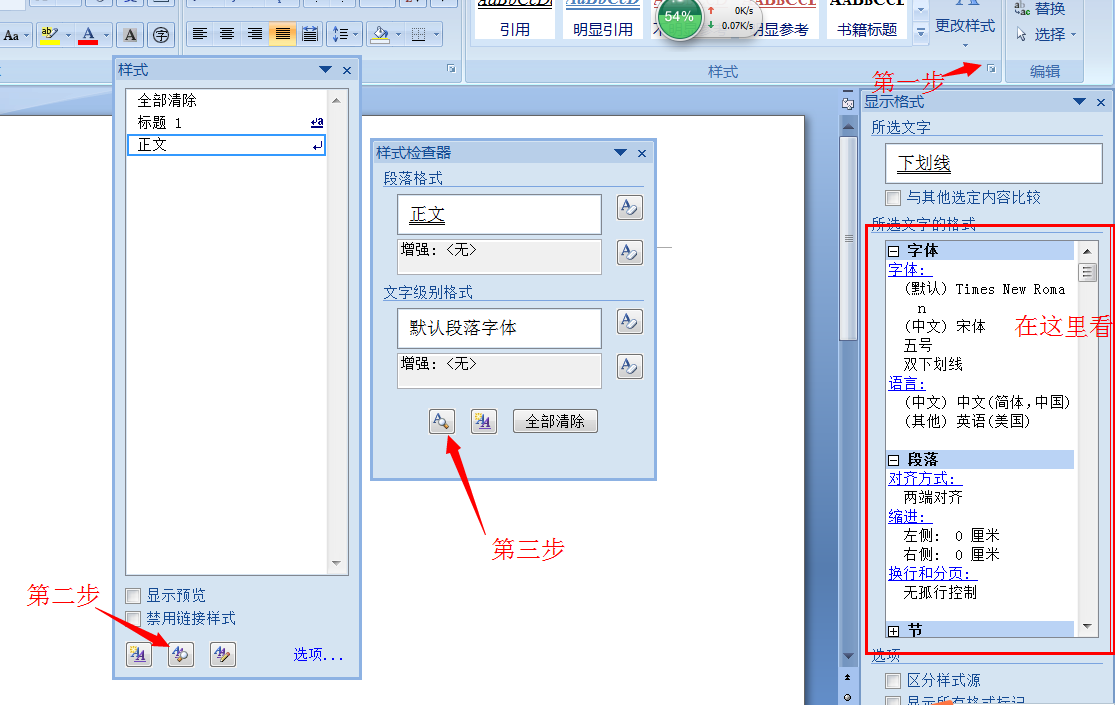Click New Style icon in styles pane
This screenshot has height=705, width=1115.
click(x=139, y=654)
